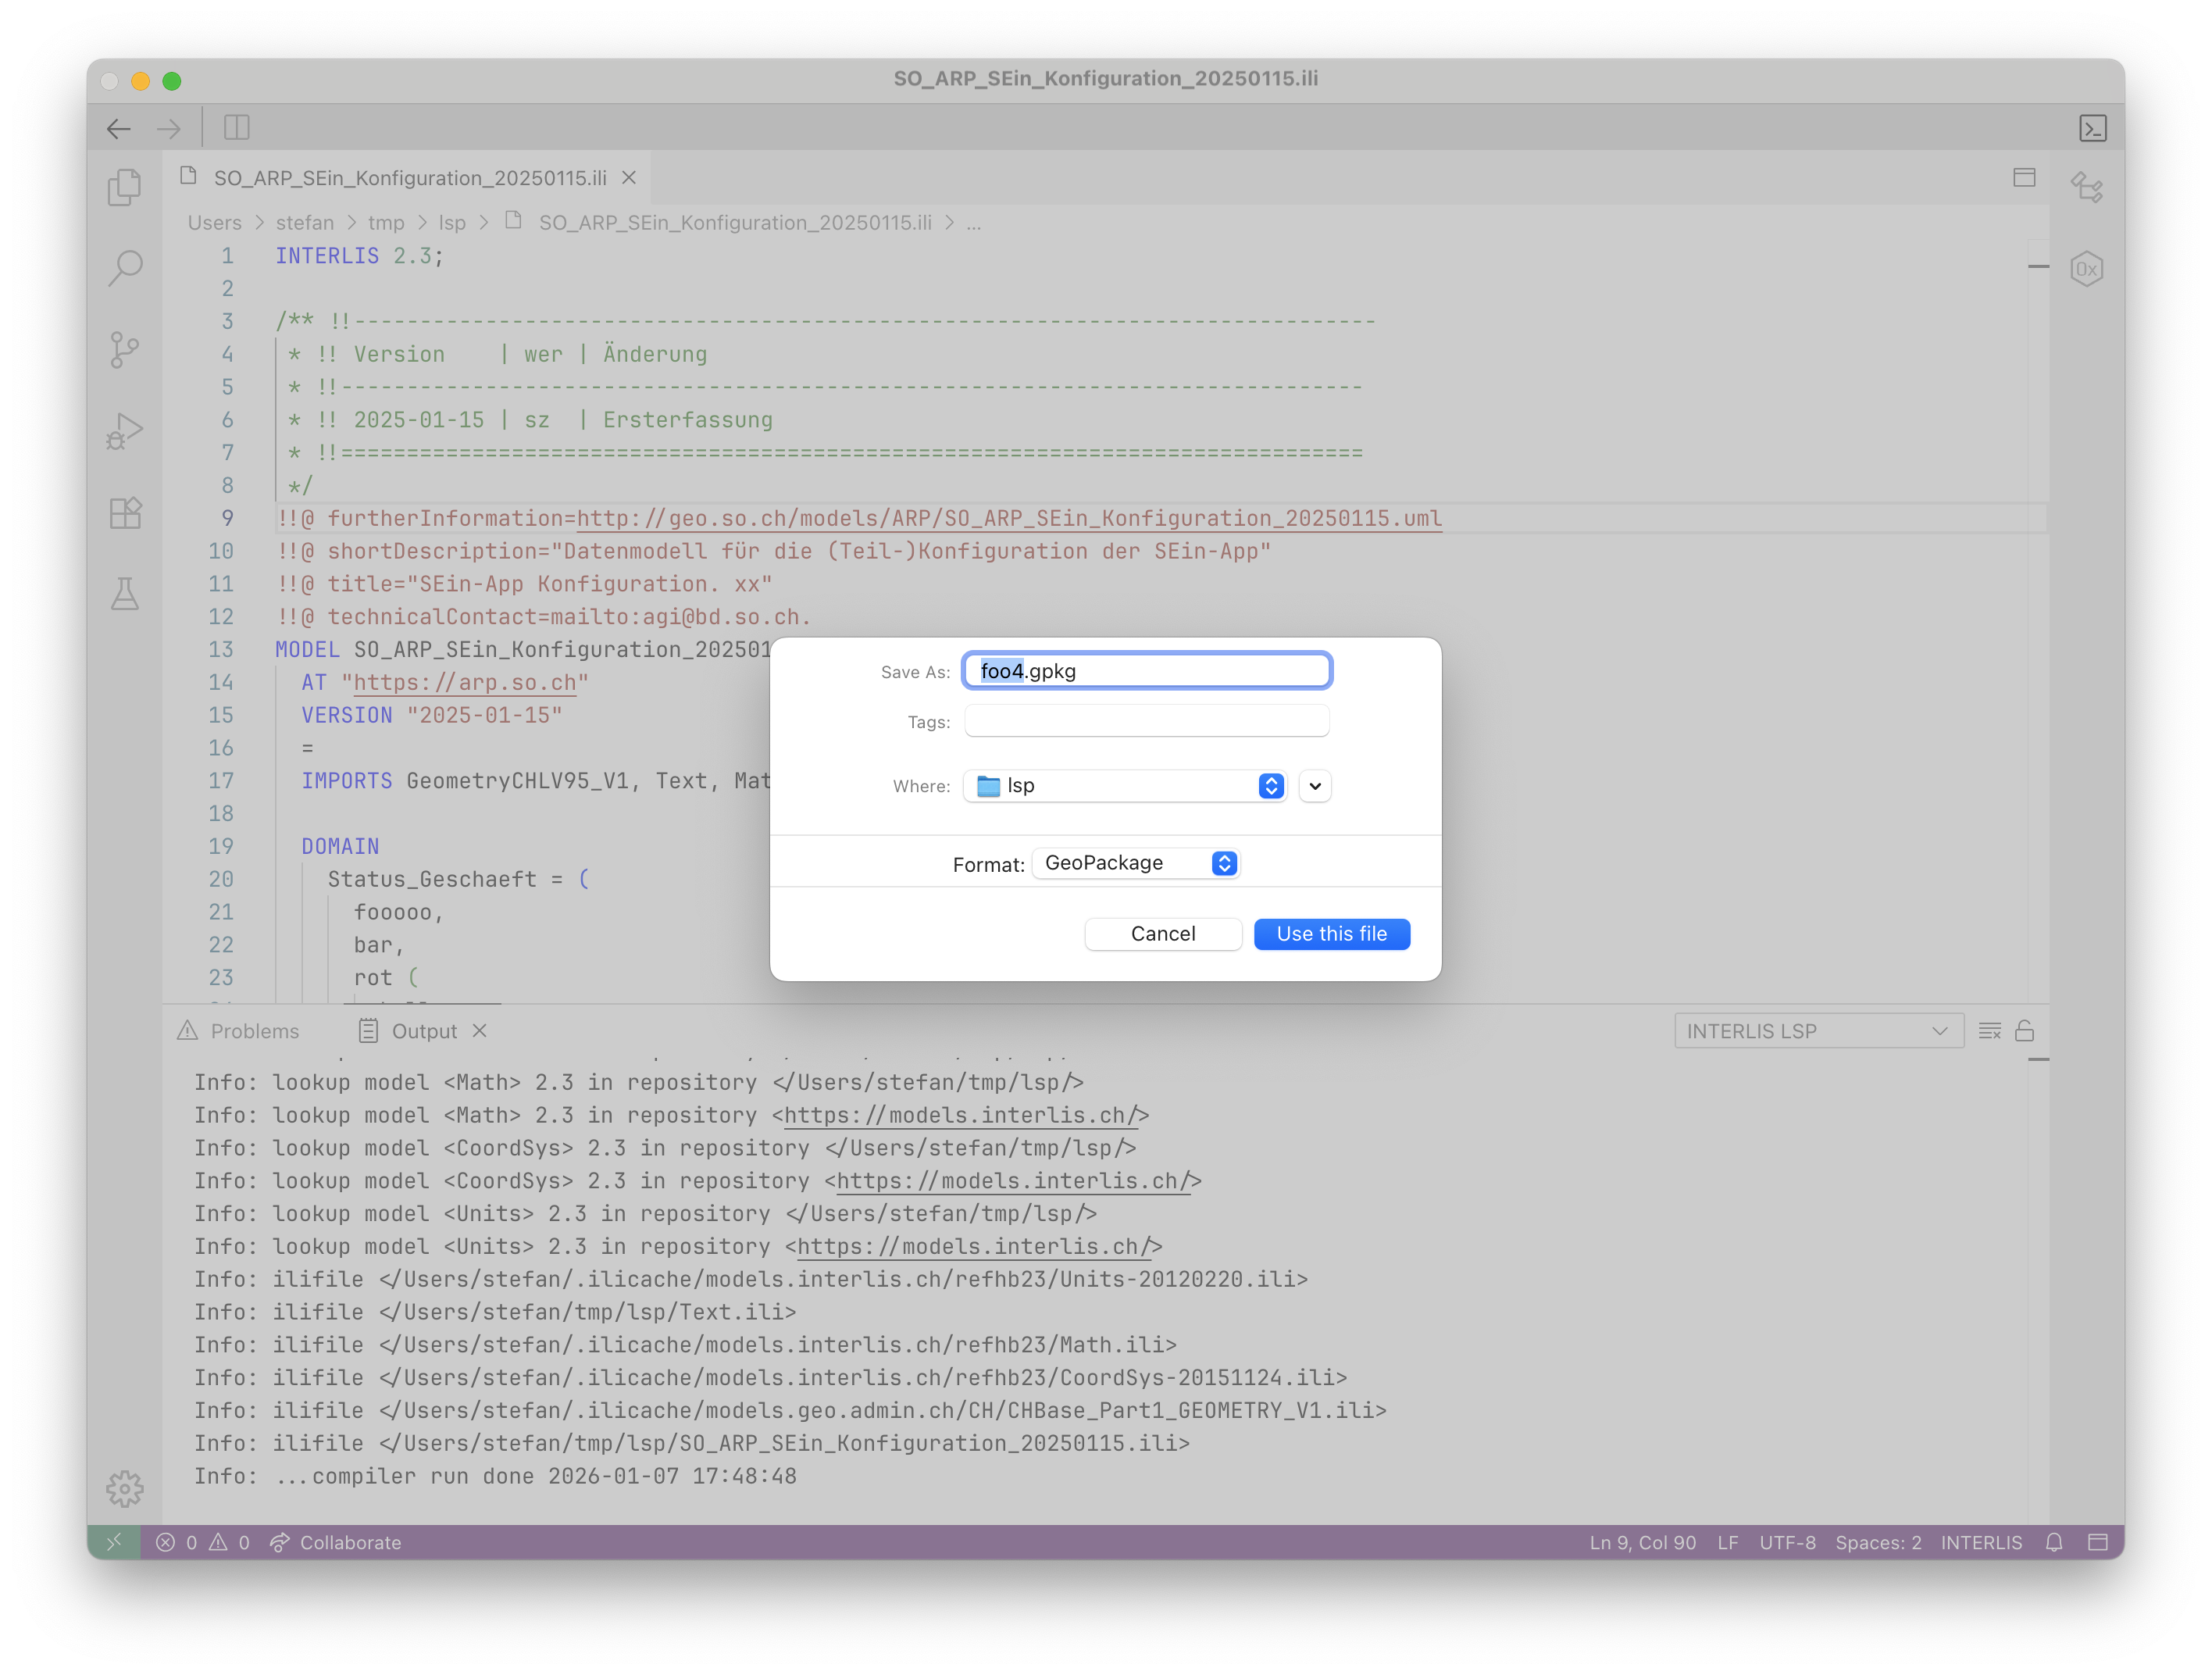
Task: Click the notifications bell in status bar
Action: tap(2054, 1542)
